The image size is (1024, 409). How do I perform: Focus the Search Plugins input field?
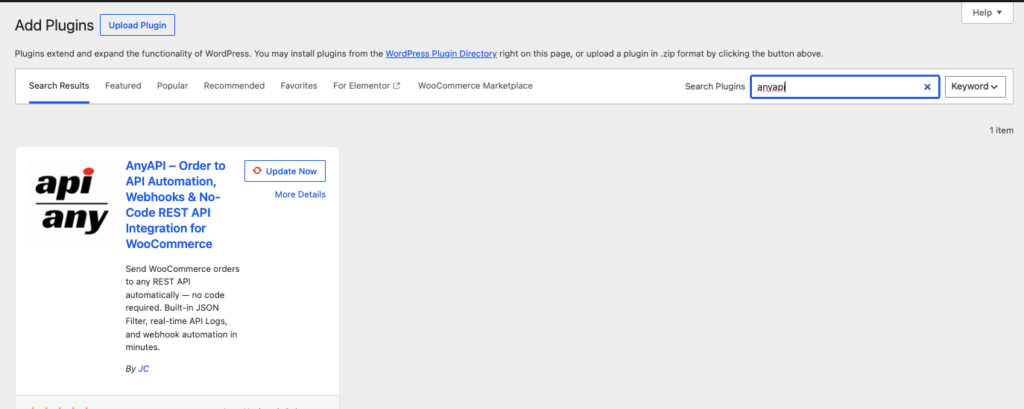844,86
